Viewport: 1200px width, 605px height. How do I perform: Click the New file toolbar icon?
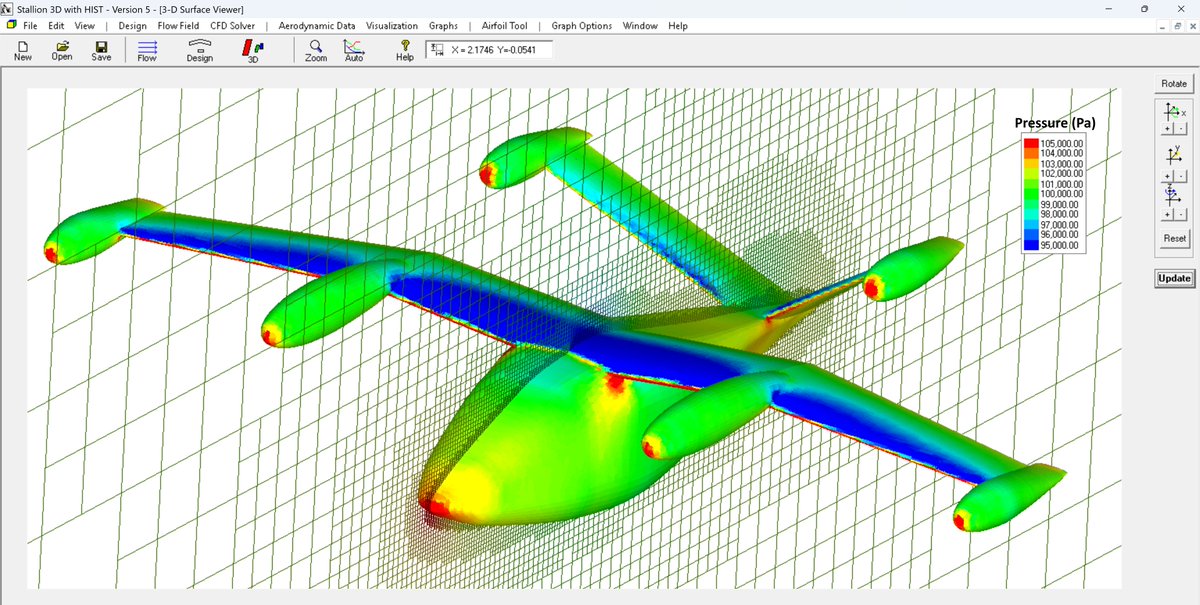pyautogui.click(x=23, y=46)
